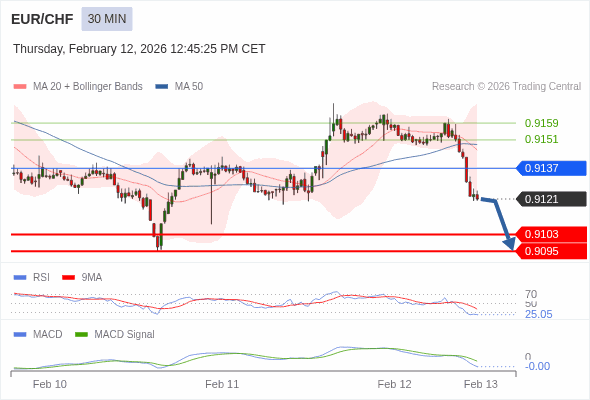
Task: Select the date and time stamp text
Action: 139,49
